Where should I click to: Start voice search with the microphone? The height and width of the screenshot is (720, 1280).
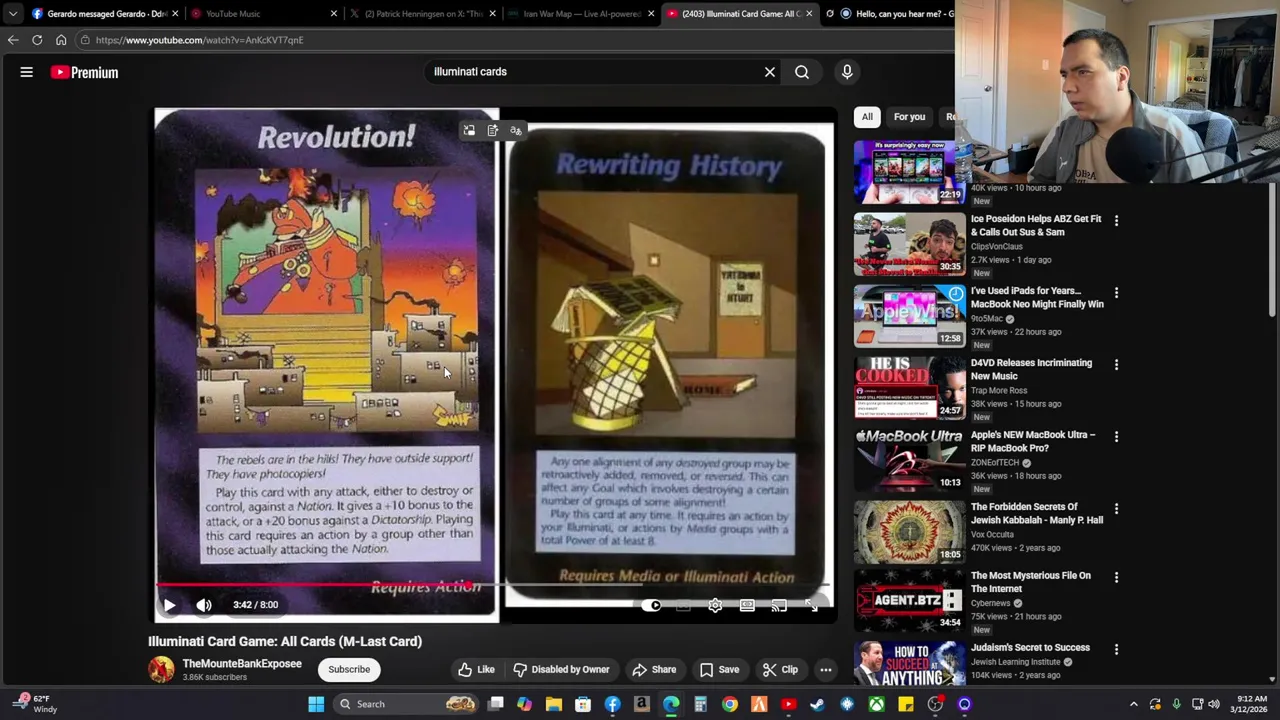[847, 72]
